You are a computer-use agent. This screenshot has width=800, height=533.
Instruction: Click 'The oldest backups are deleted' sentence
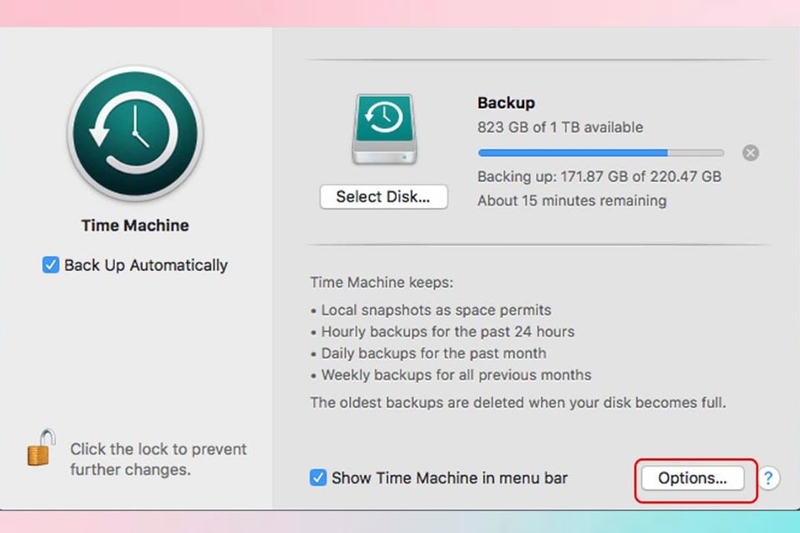coord(518,402)
